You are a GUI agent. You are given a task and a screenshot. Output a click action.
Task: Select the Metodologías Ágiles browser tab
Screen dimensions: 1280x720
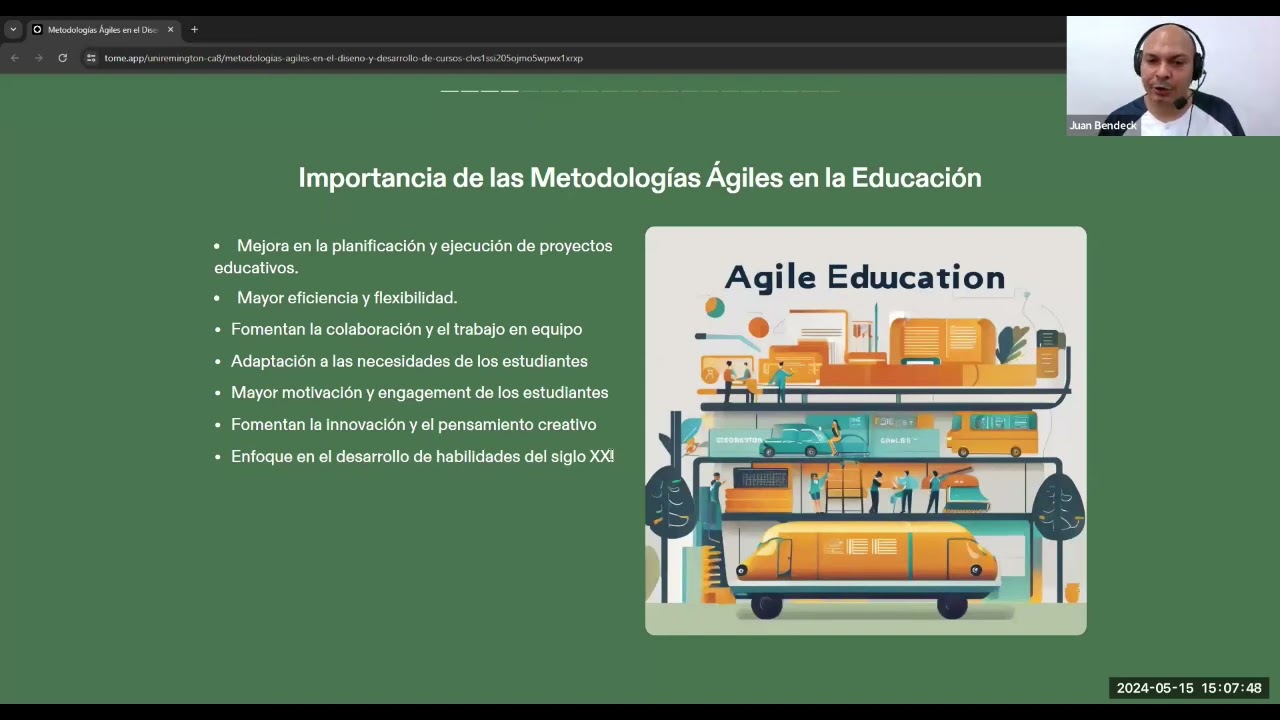point(102,30)
